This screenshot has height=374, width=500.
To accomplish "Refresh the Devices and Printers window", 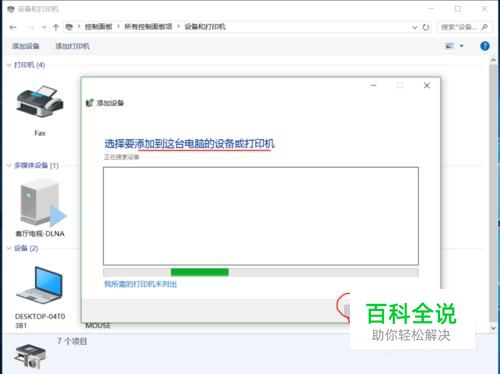I will pos(426,27).
